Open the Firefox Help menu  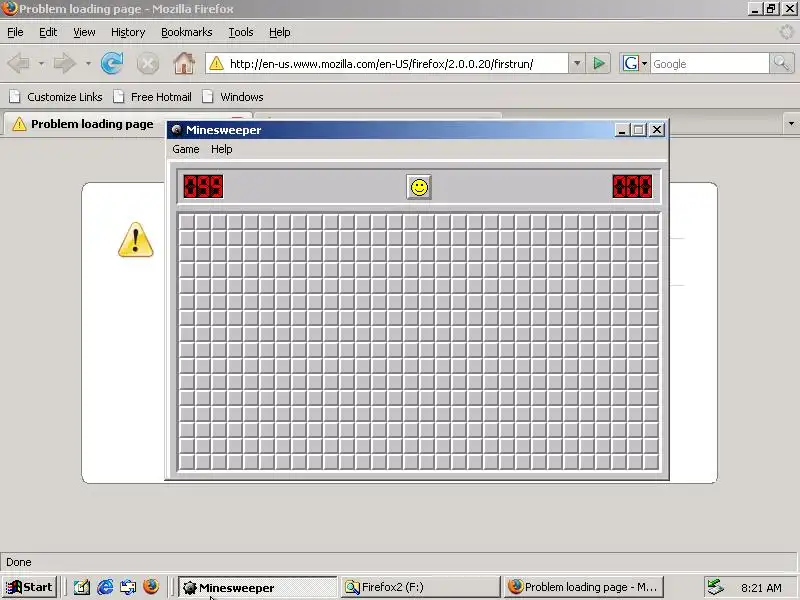tap(280, 32)
